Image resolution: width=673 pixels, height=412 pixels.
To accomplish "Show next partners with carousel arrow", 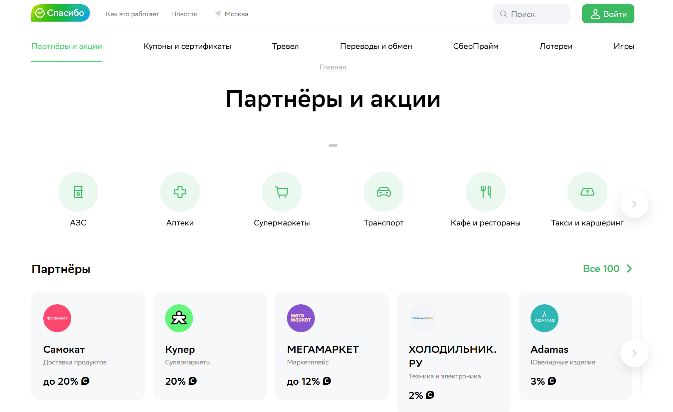I will tap(634, 353).
